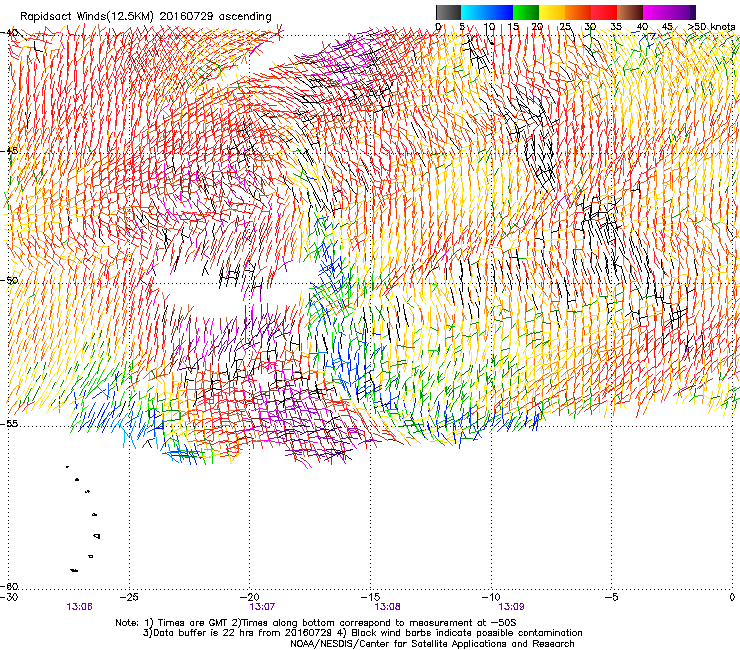Select the 'Data buffer is 22 hrs' note line
The width and height of the screenshot is (740, 650).
pos(362,633)
